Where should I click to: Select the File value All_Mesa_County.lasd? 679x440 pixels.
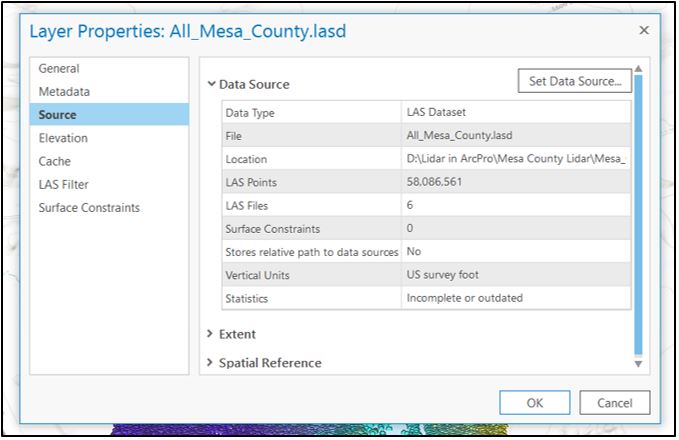point(516,135)
